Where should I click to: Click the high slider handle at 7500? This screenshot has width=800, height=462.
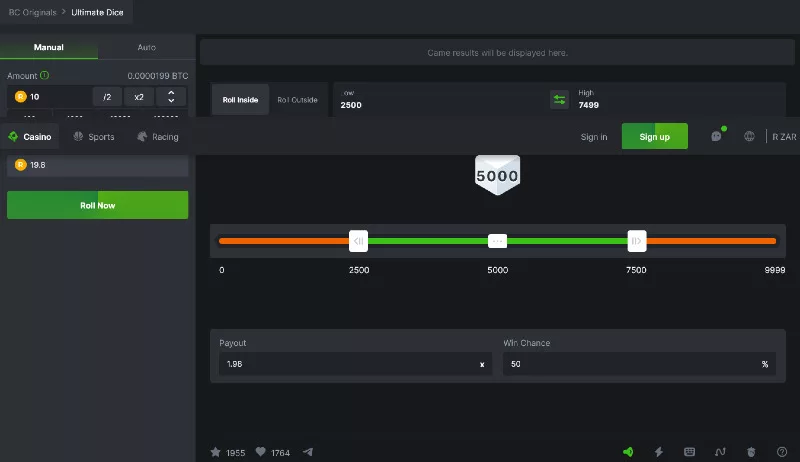(x=637, y=241)
